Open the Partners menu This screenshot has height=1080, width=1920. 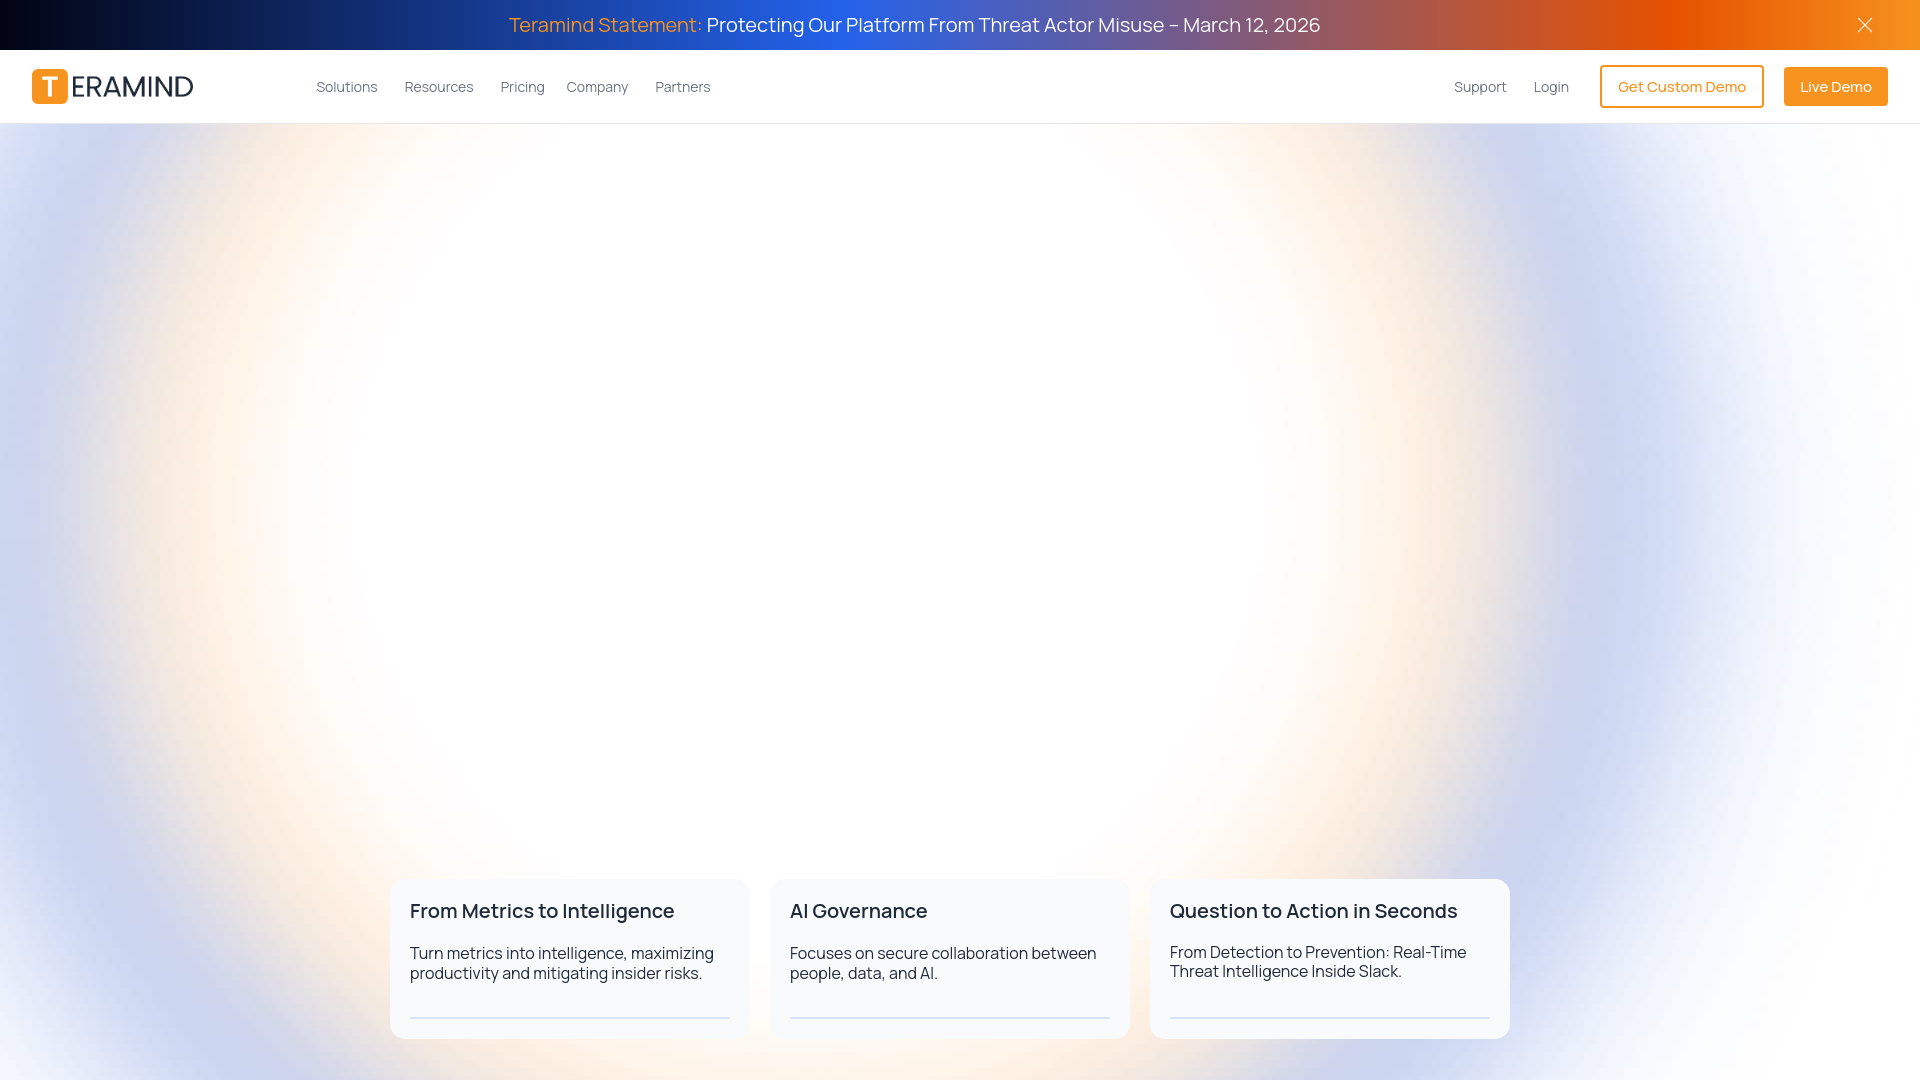[x=683, y=87]
